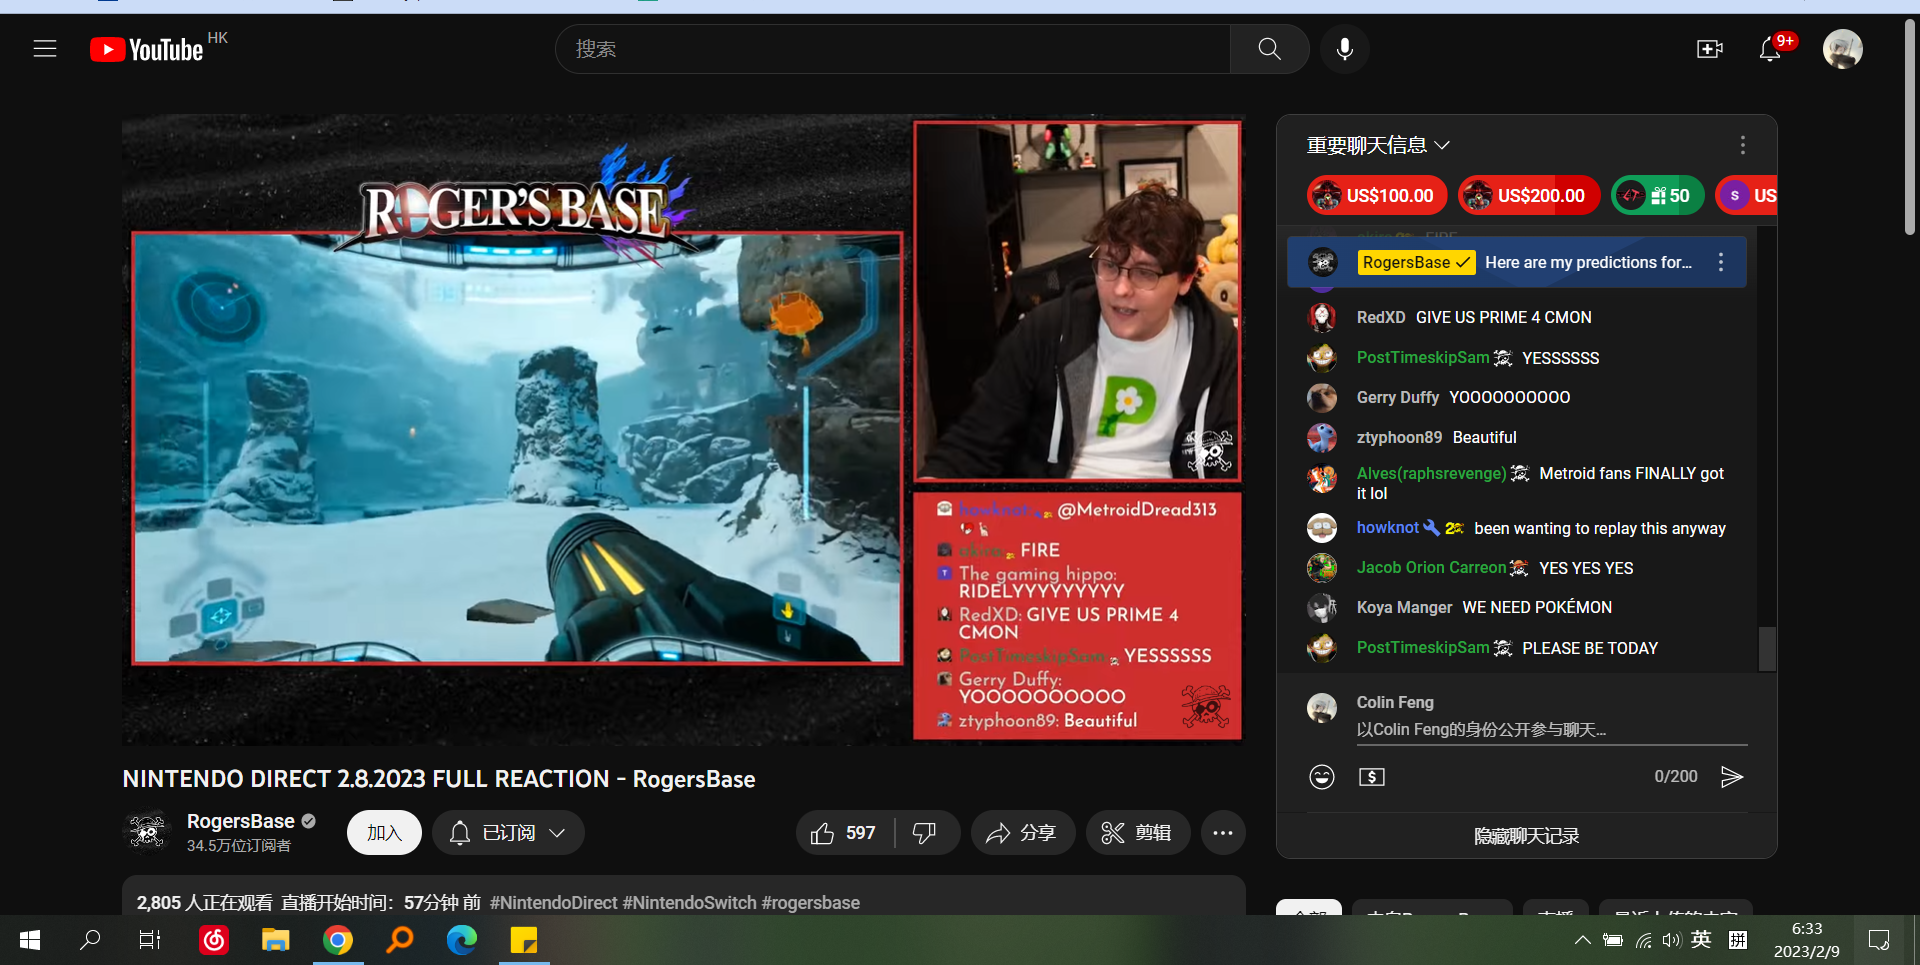Screen dimensions: 1920x965
Task: Open Sticky Notes on taskbar
Action: (x=524, y=940)
